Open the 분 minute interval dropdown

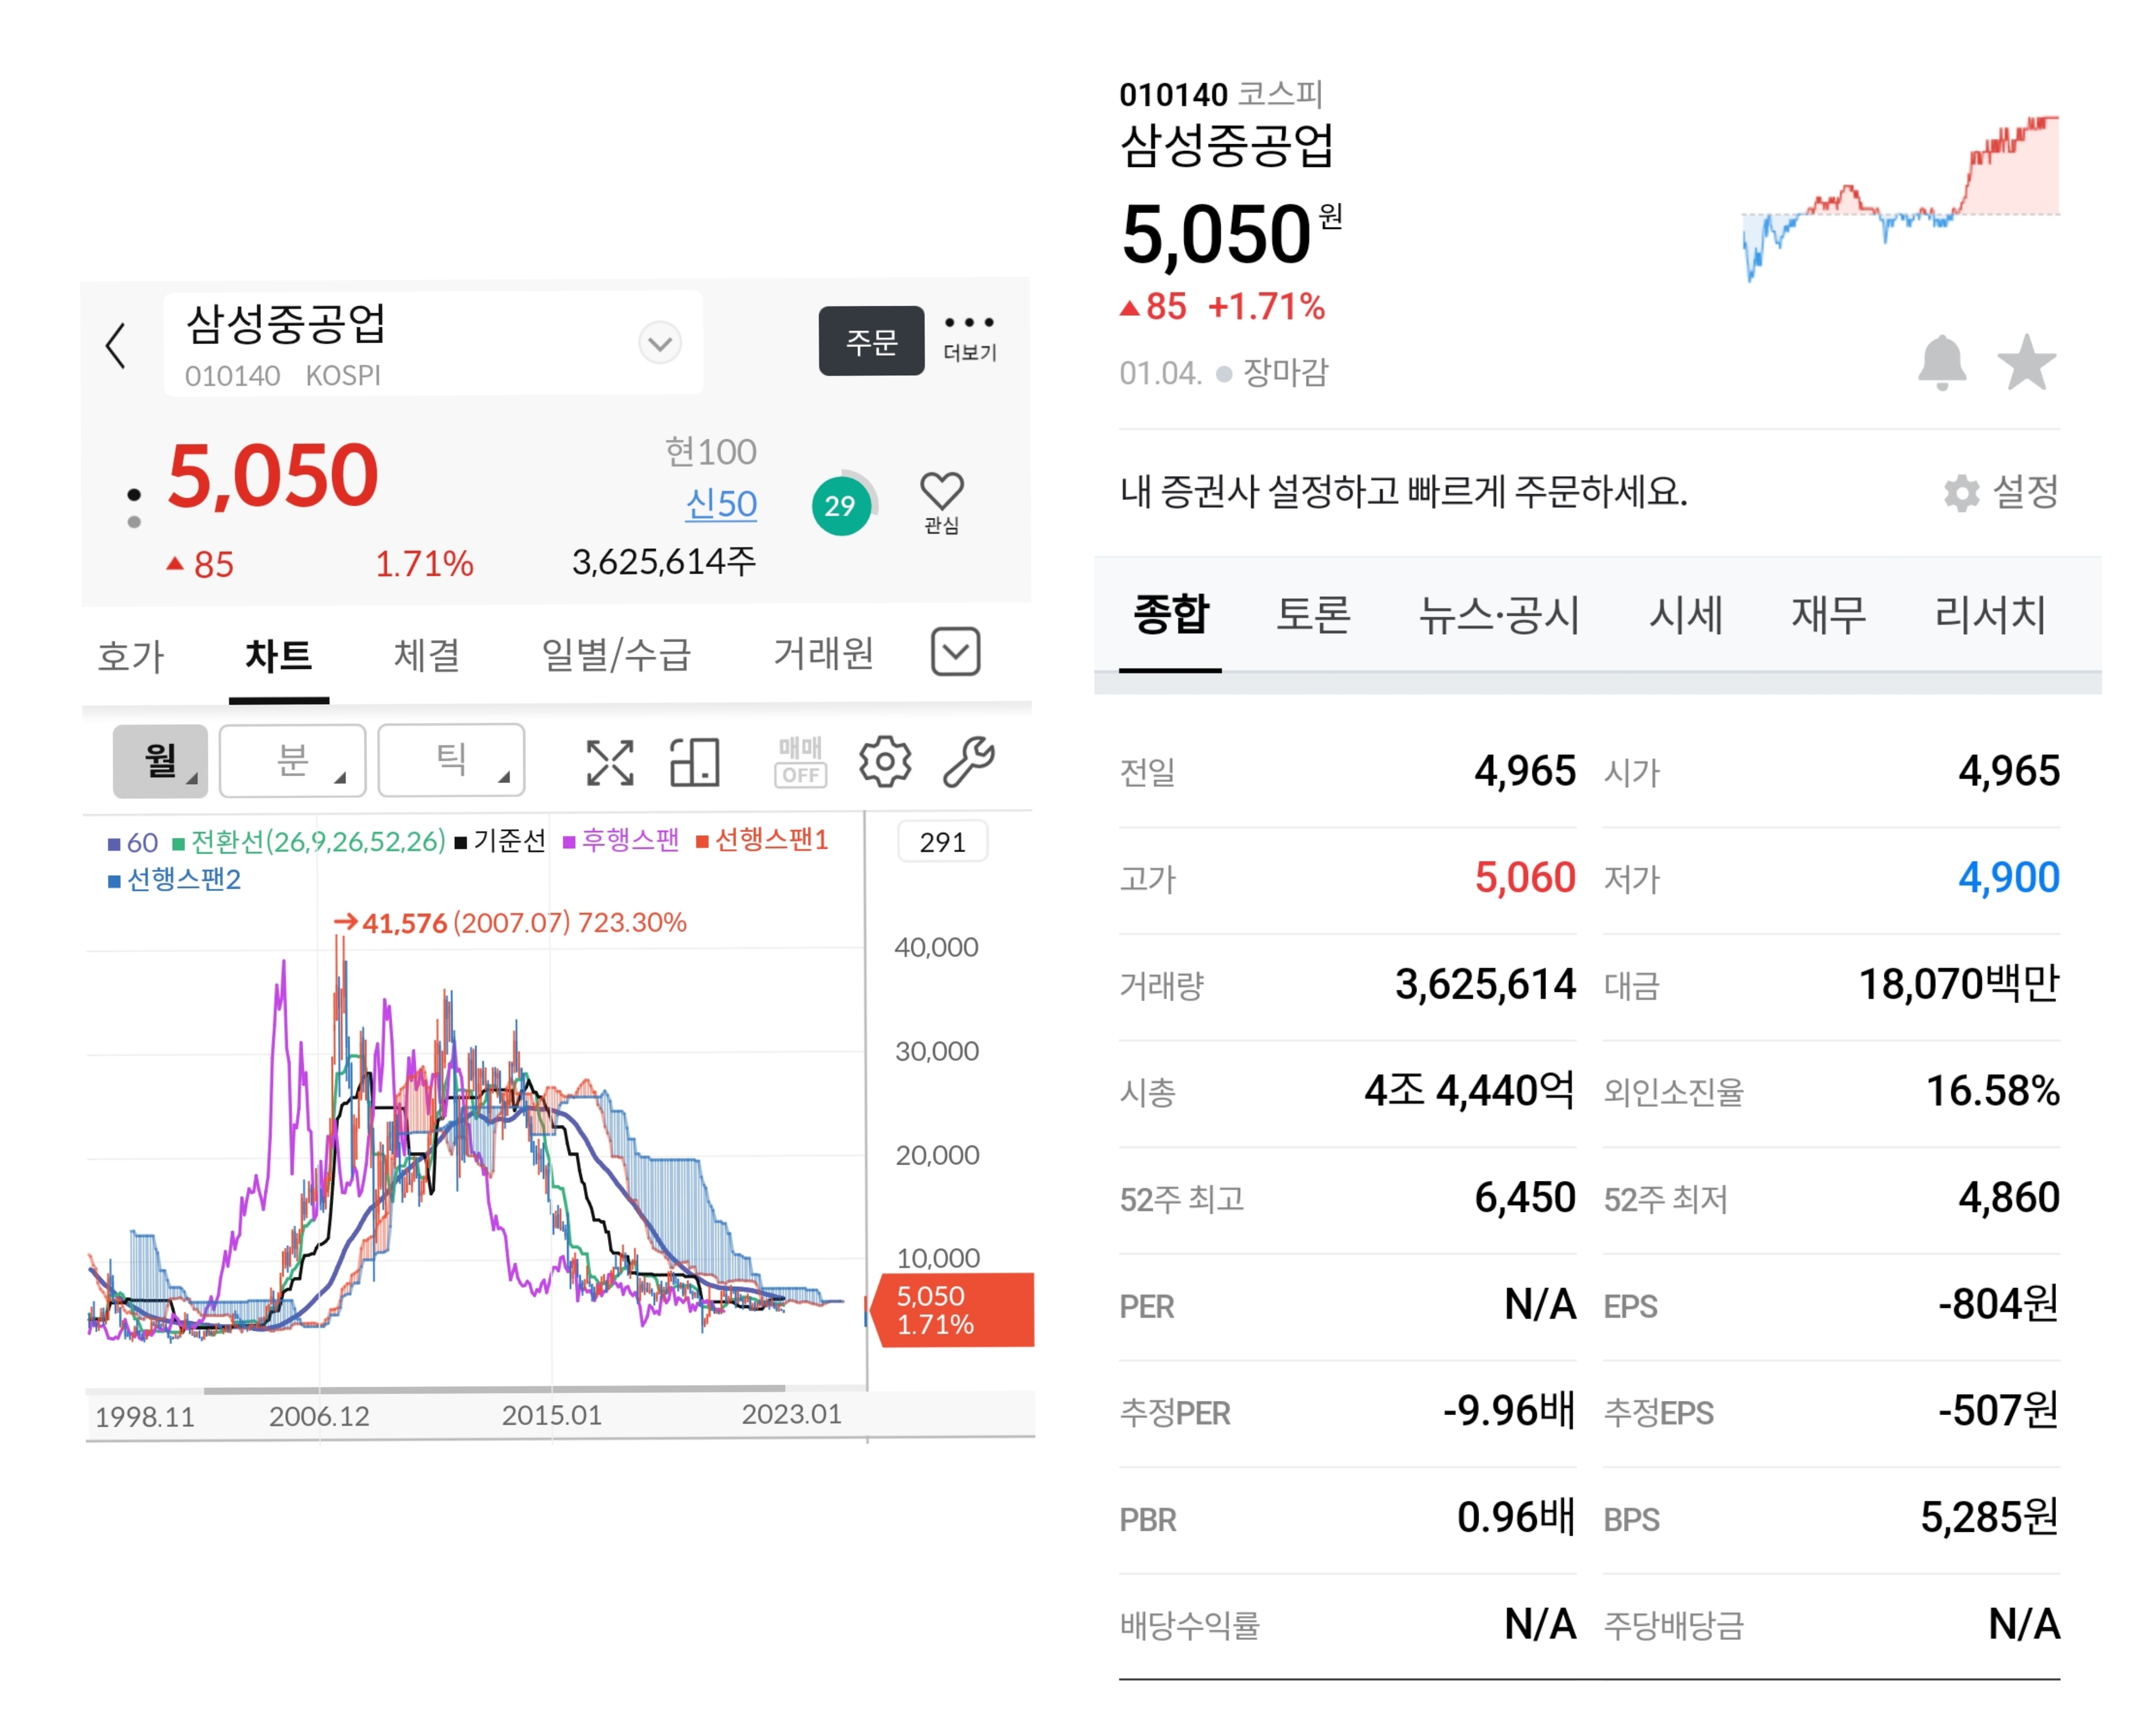click(292, 761)
